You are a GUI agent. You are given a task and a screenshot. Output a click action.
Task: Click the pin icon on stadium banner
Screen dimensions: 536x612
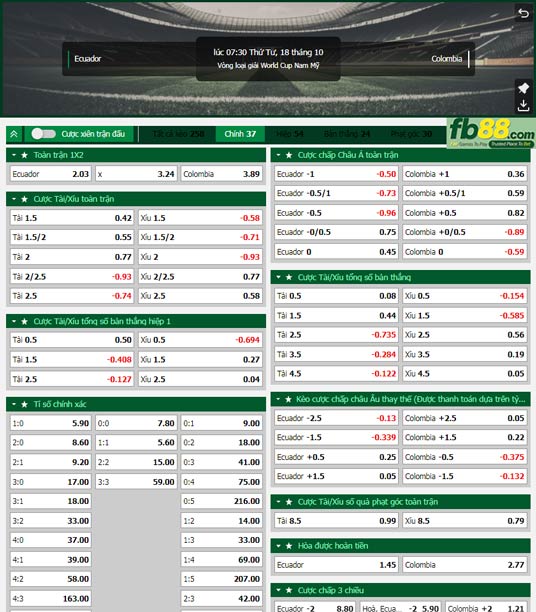click(x=523, y=88)
